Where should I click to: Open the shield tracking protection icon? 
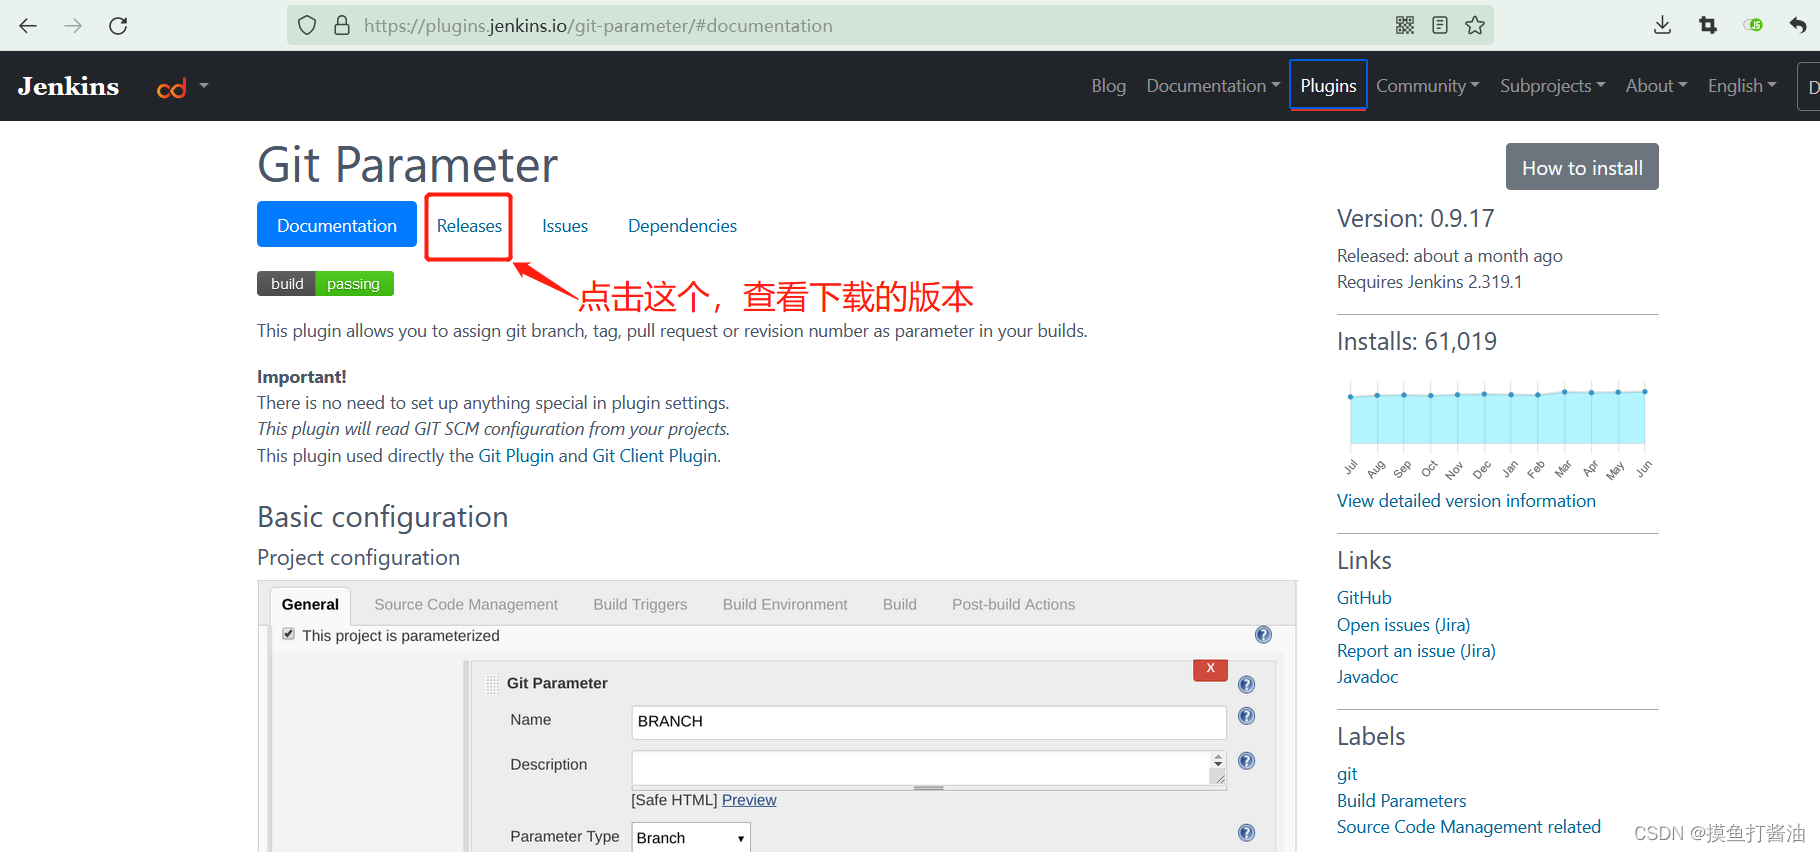pyautogui.click(x=308, y=25)
